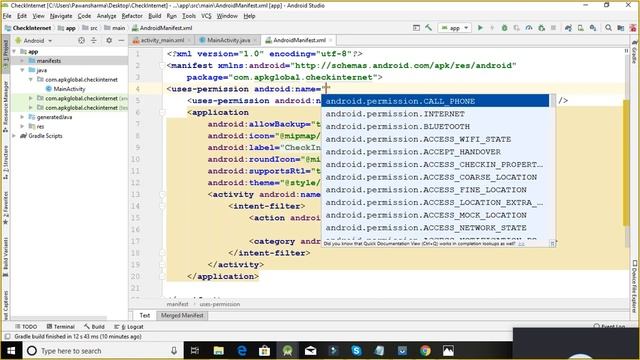This screenshot has height=360, width=640.
Task: Select android.permission.CALL_PHONE highlighted suggestion
Action: click(436, 101)
